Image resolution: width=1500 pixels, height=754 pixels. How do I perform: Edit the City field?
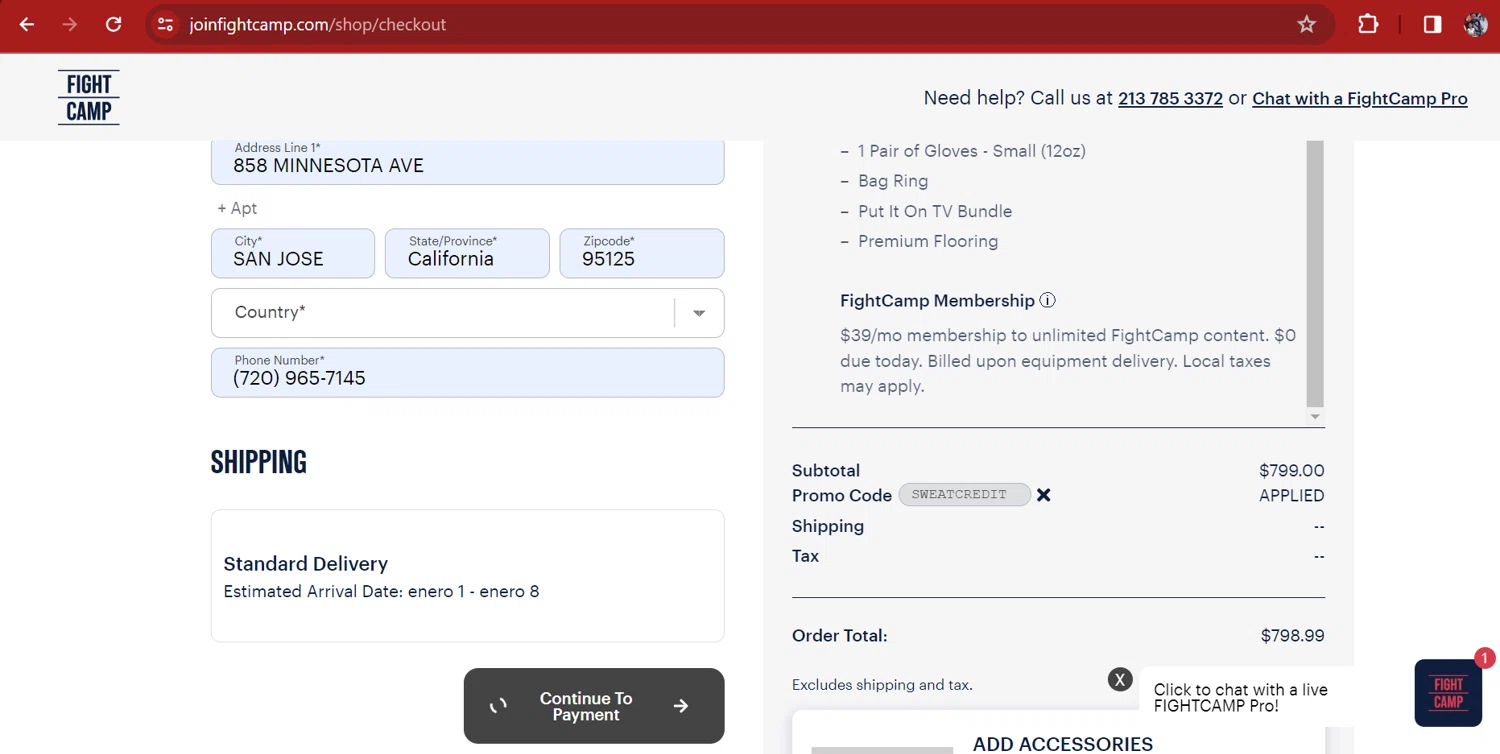point(293,253)
